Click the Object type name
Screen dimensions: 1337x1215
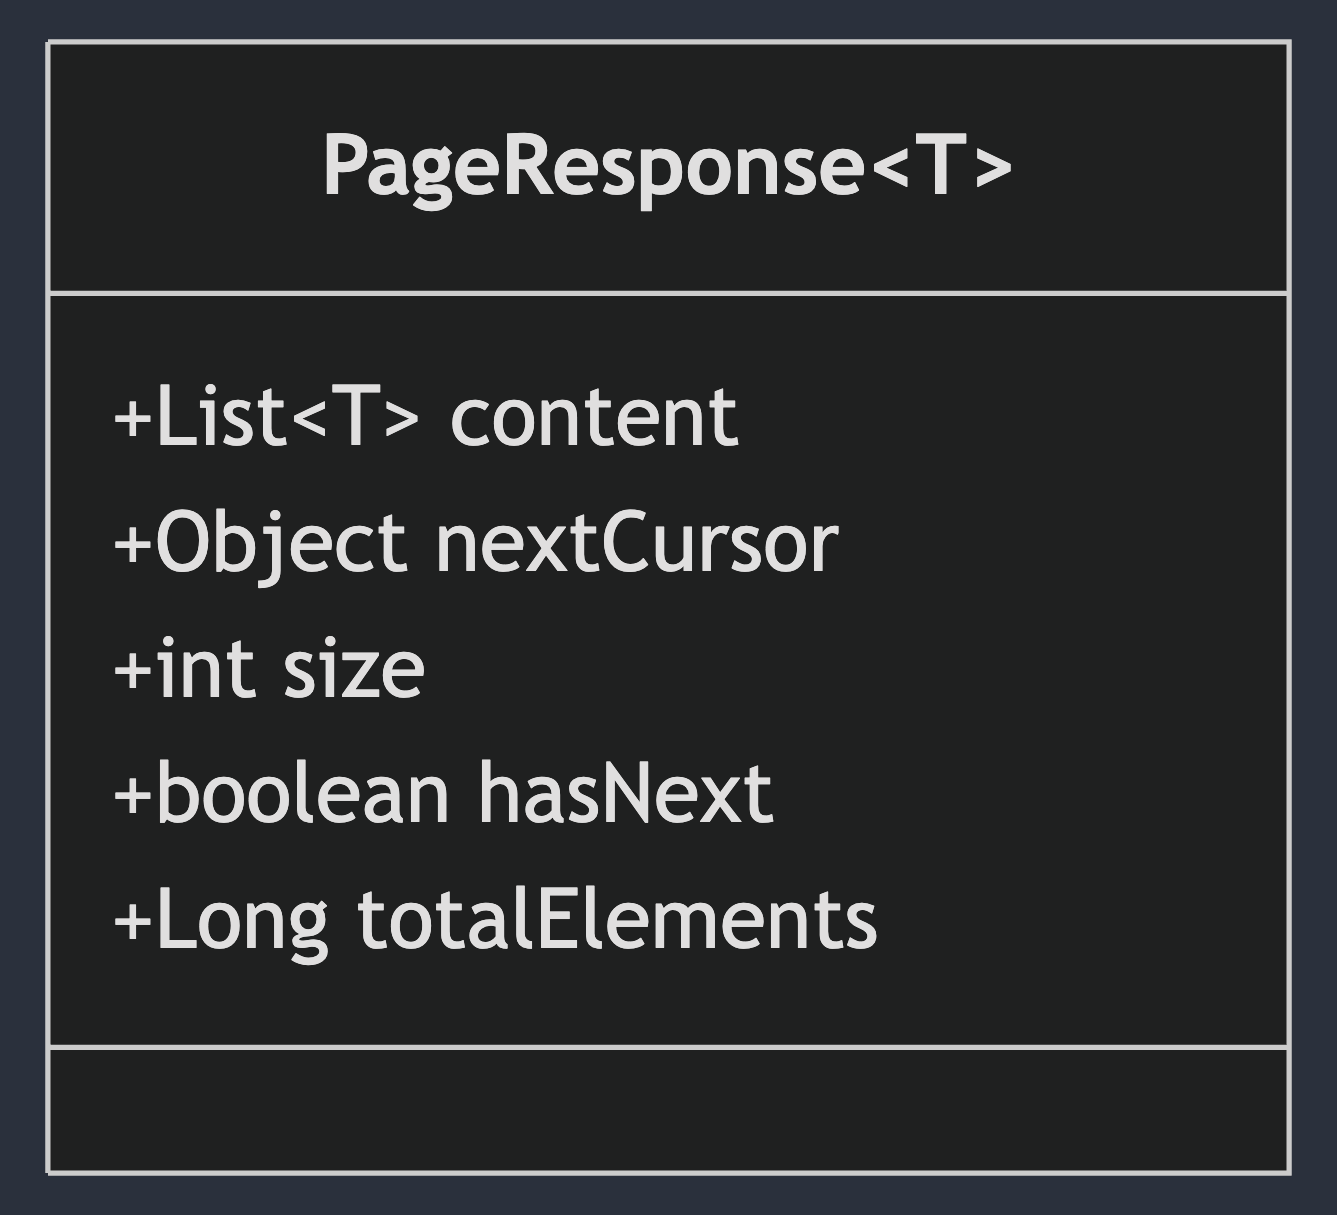[x=281, y=544]
